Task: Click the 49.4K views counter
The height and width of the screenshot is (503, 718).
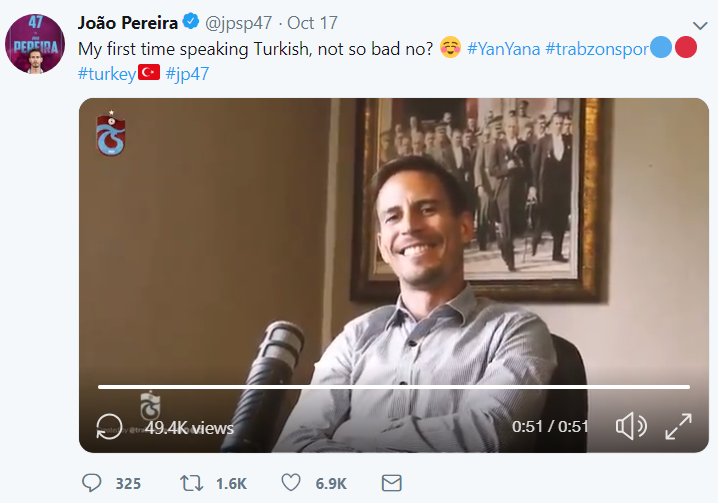Action: 189,428
